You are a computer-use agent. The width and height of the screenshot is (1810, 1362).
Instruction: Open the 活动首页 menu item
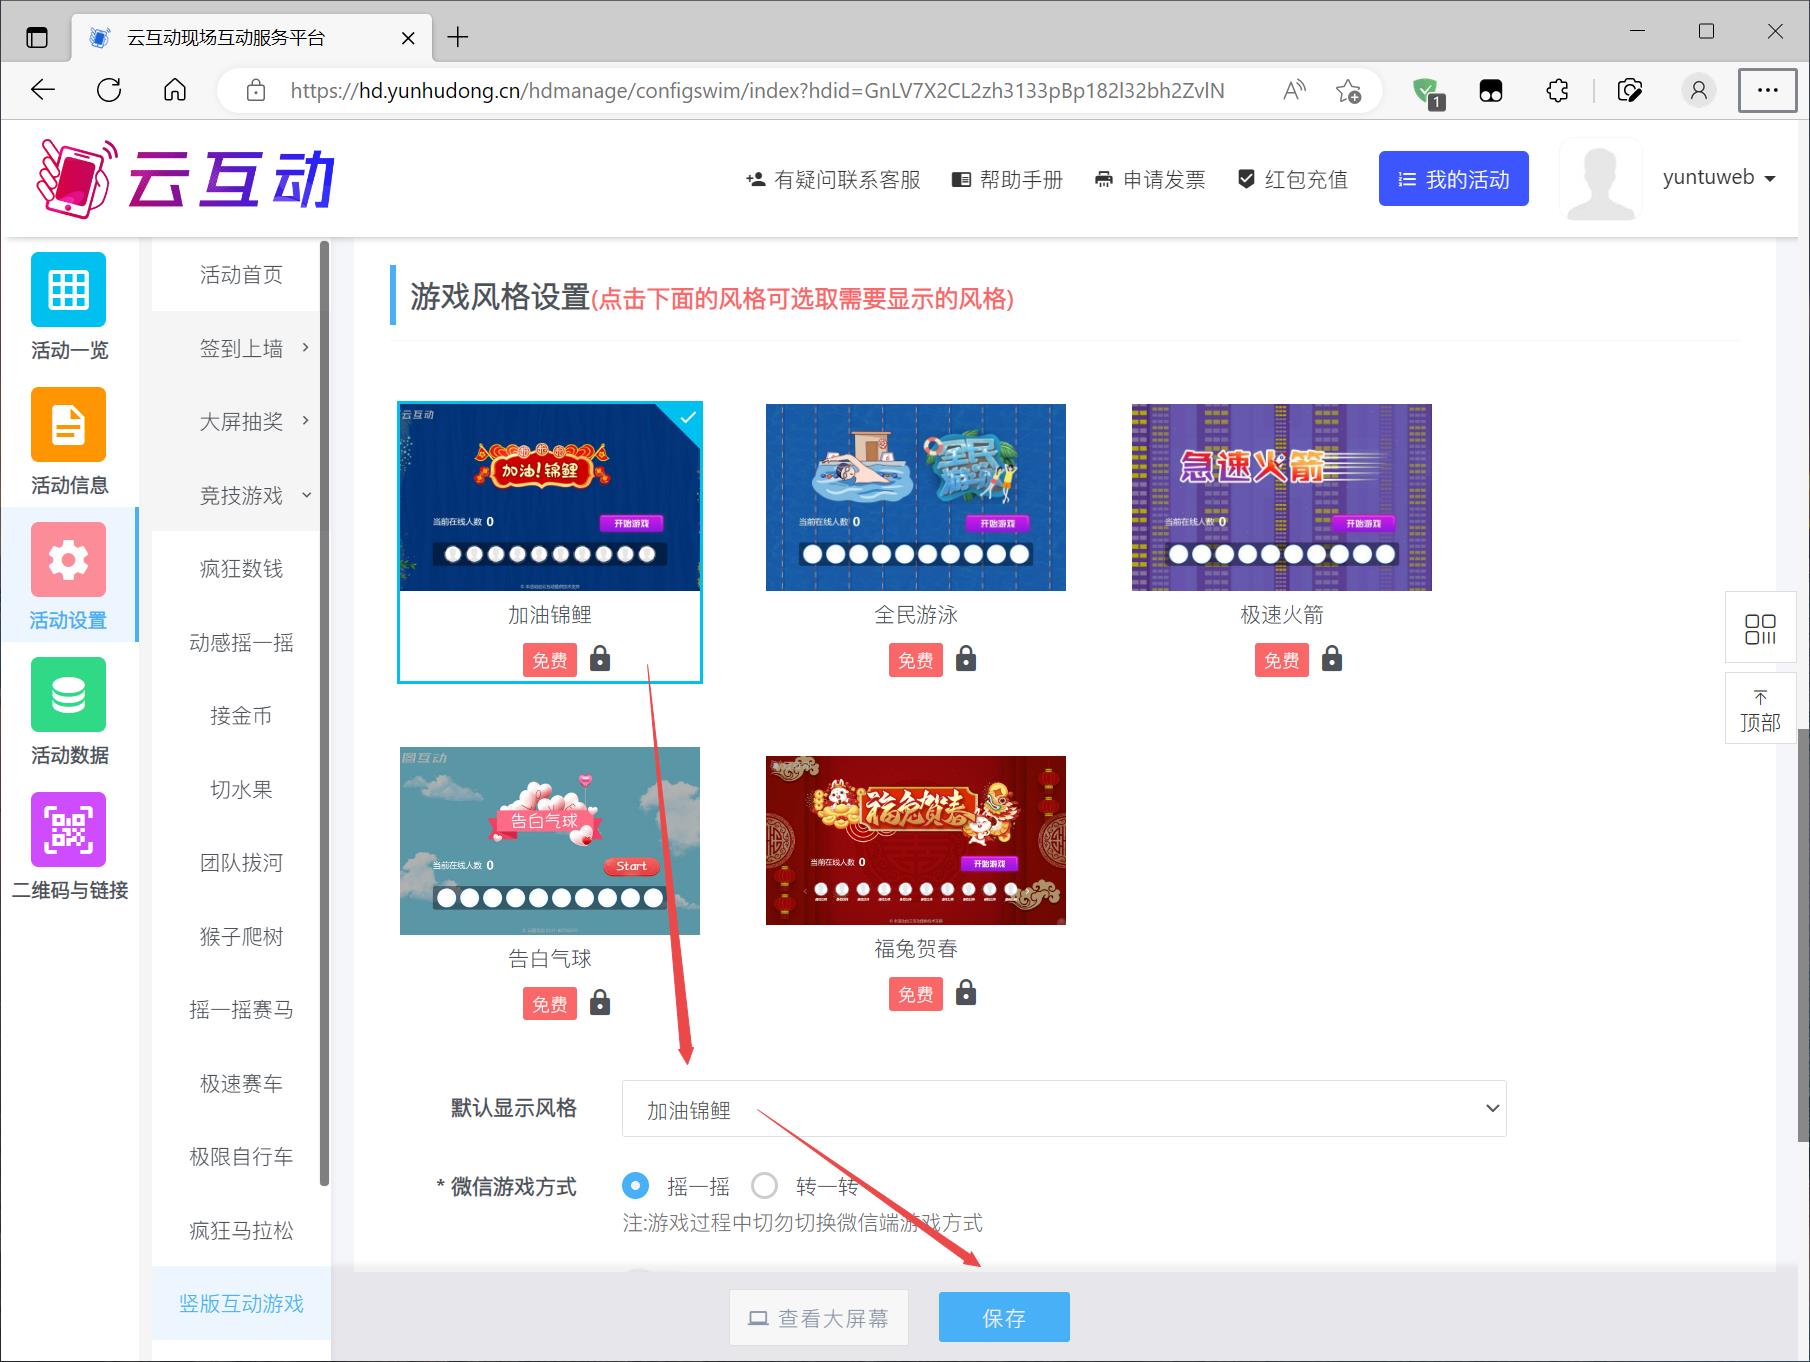241,275
